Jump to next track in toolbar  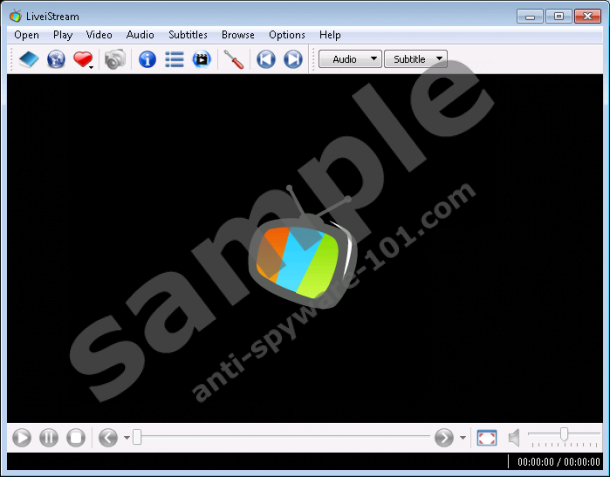click(292, 60)
